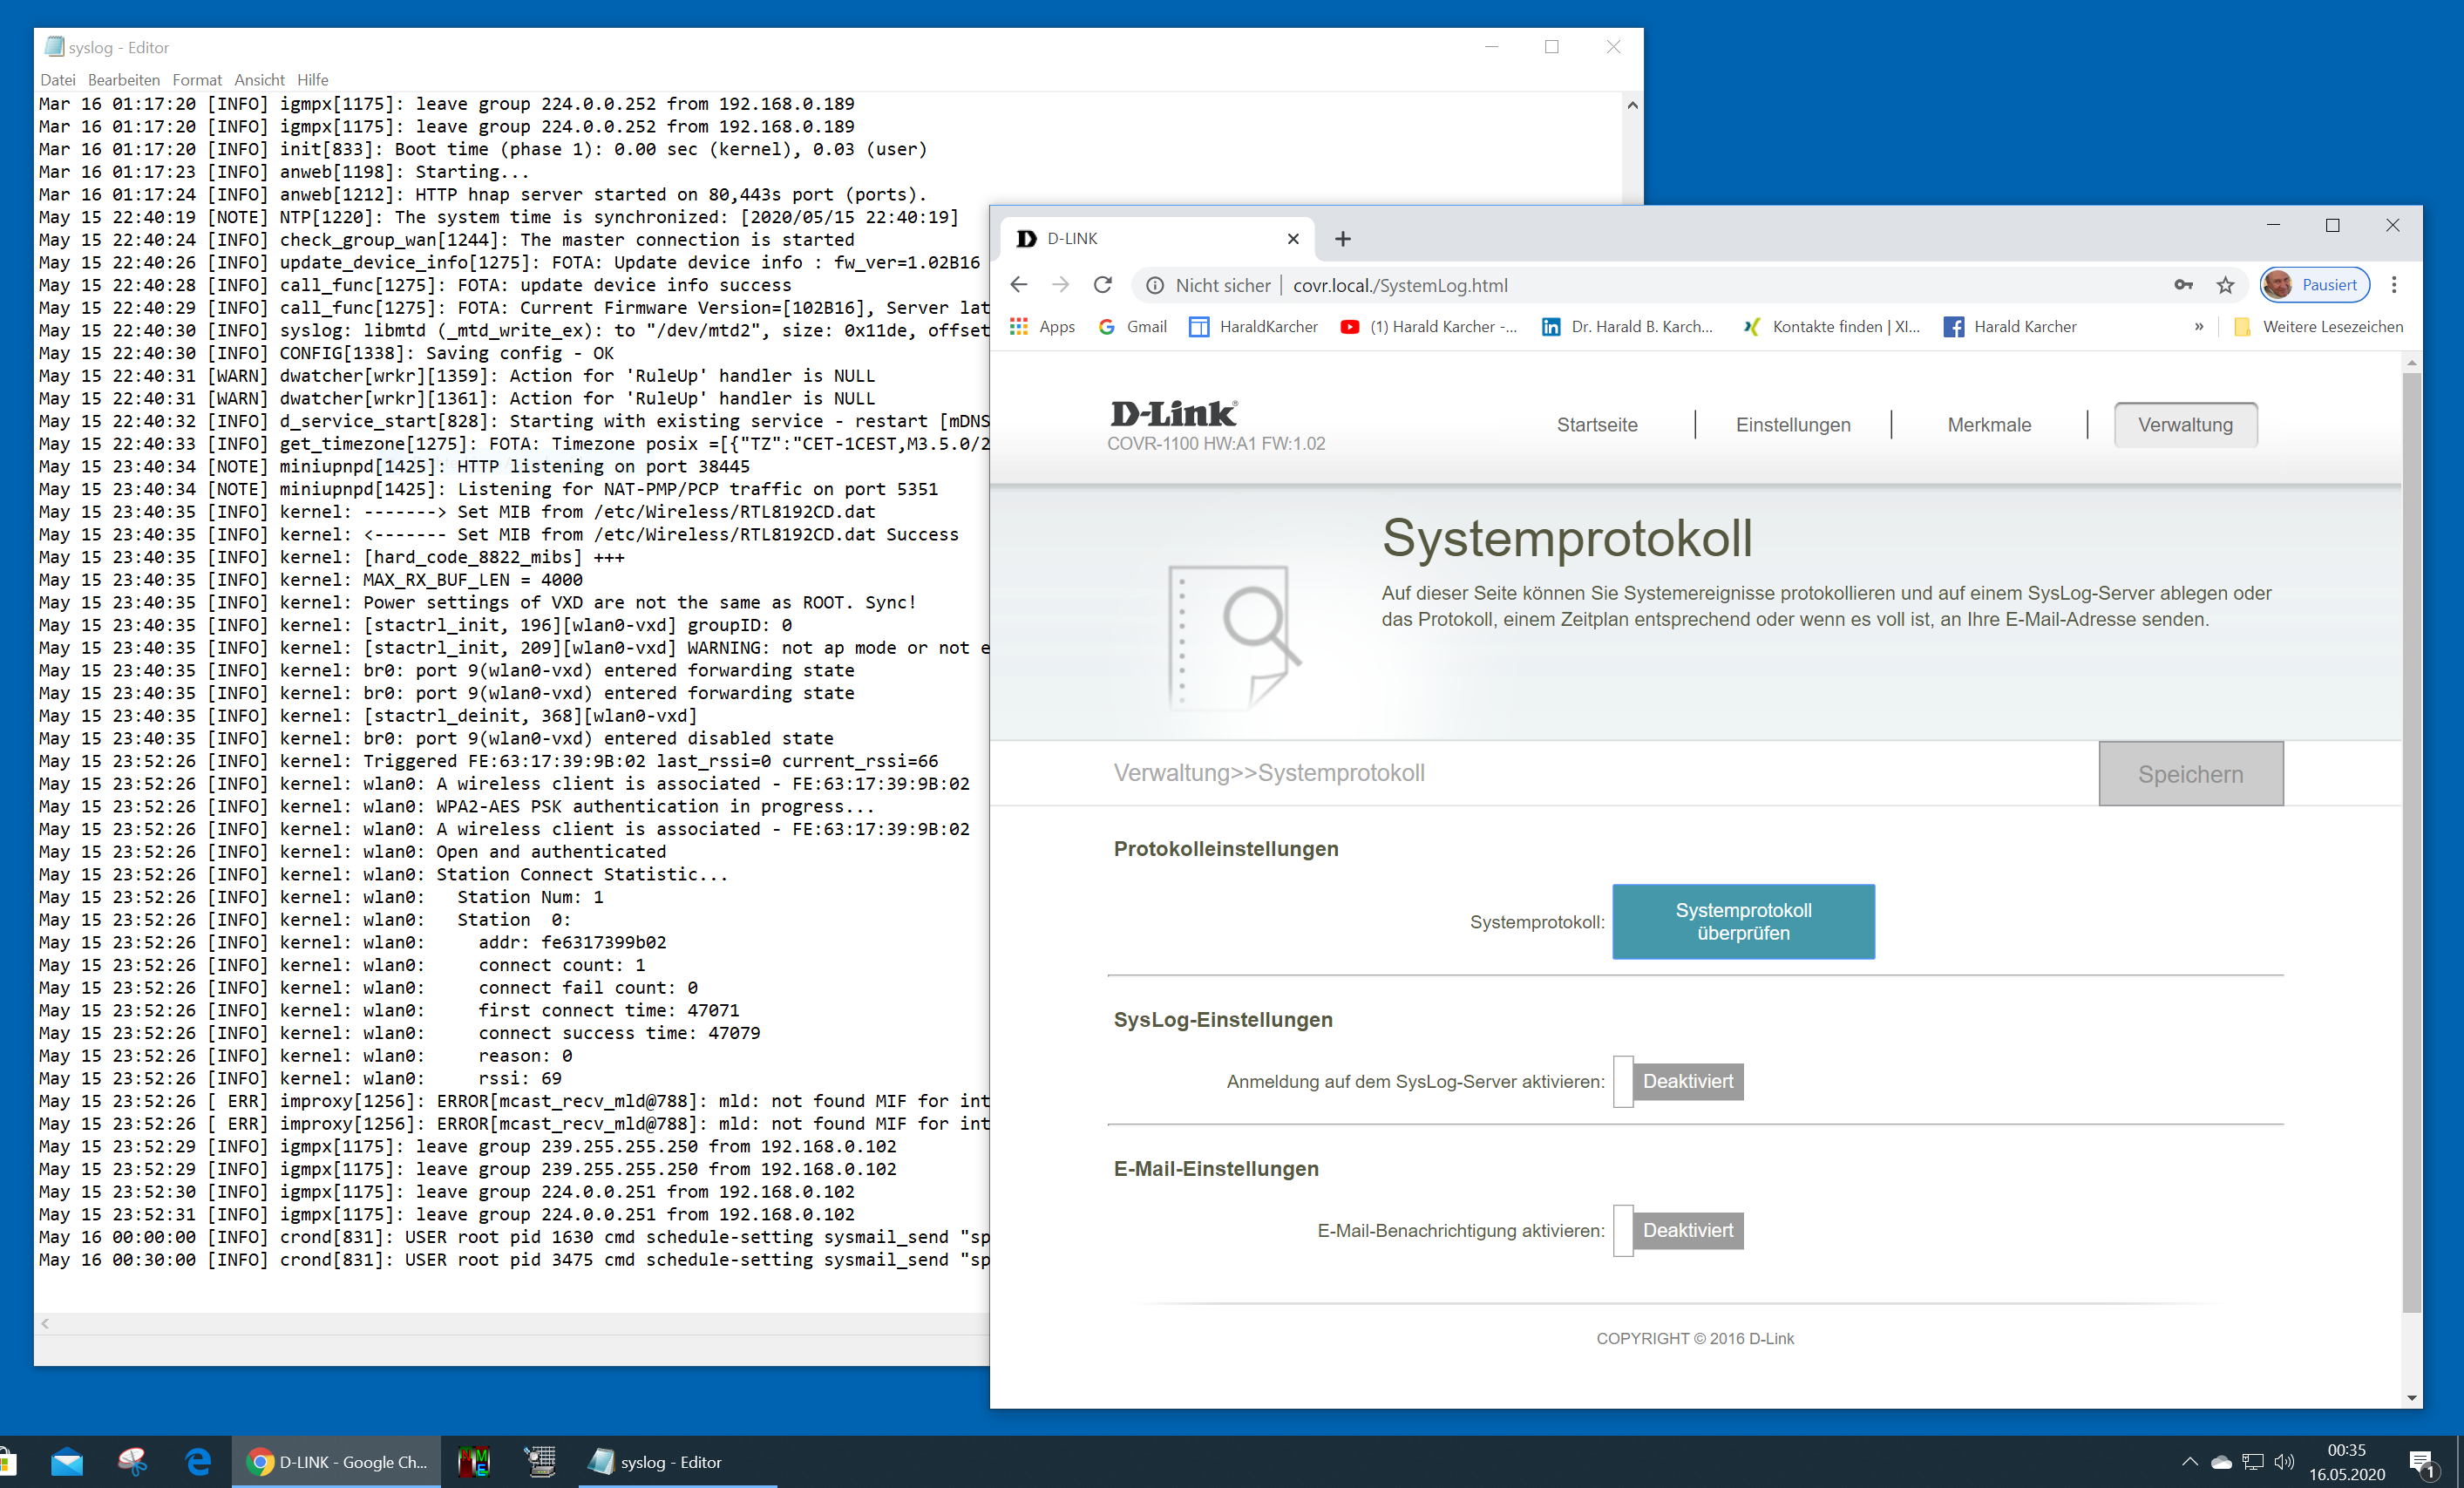2464x1488 pixels.
Task: Click the browser back arrow
Action: coord(1019,285)
